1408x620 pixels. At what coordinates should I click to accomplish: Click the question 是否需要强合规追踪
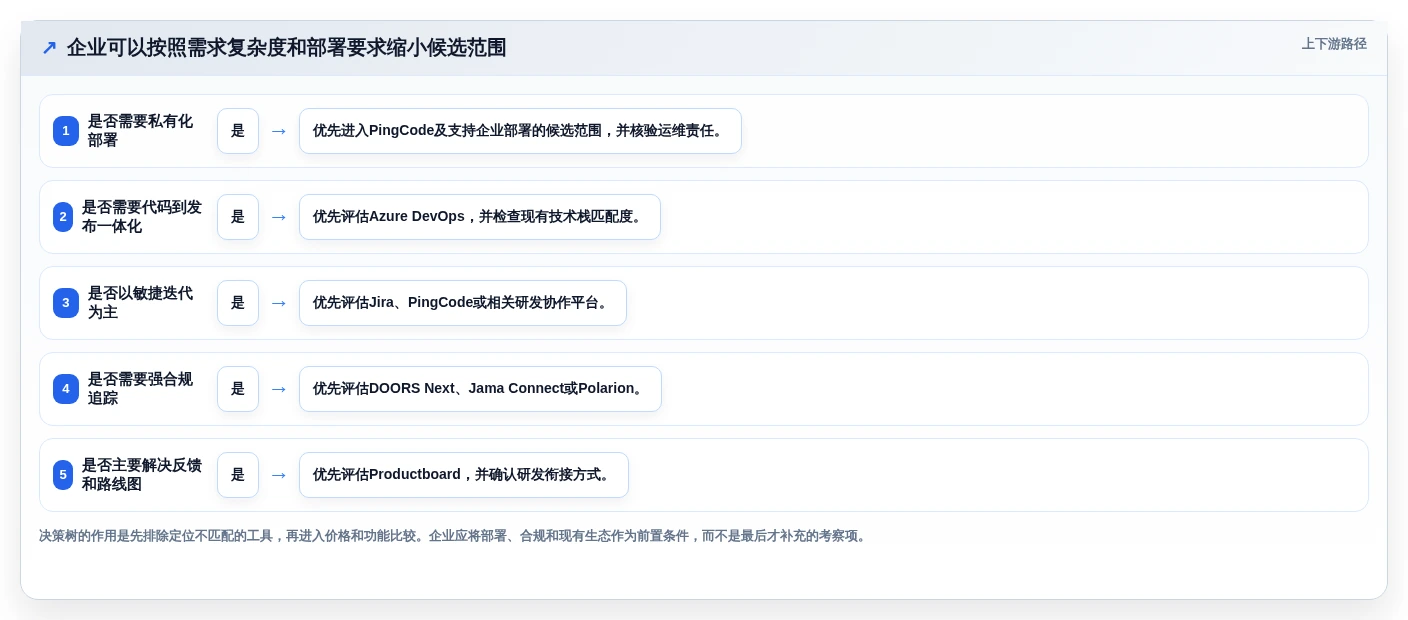pyautogui.click(x=140, y=389)
